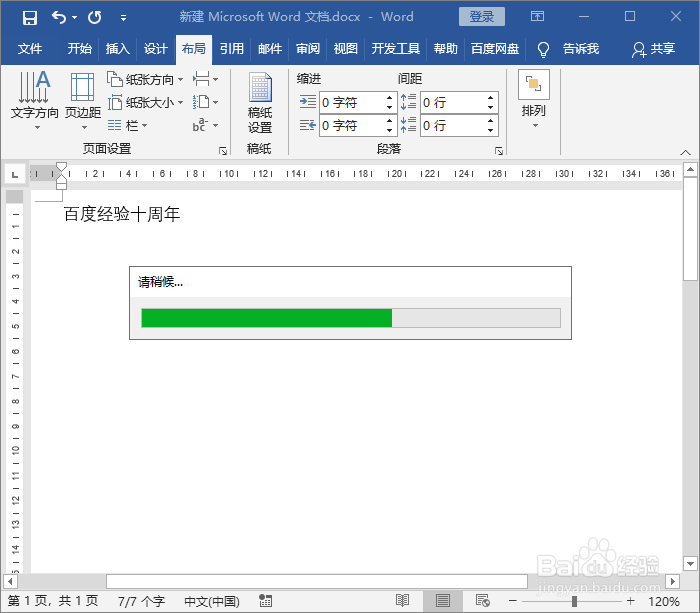Open the 百度网盘 tab
700x613 pixels.
tap(495, 48)
